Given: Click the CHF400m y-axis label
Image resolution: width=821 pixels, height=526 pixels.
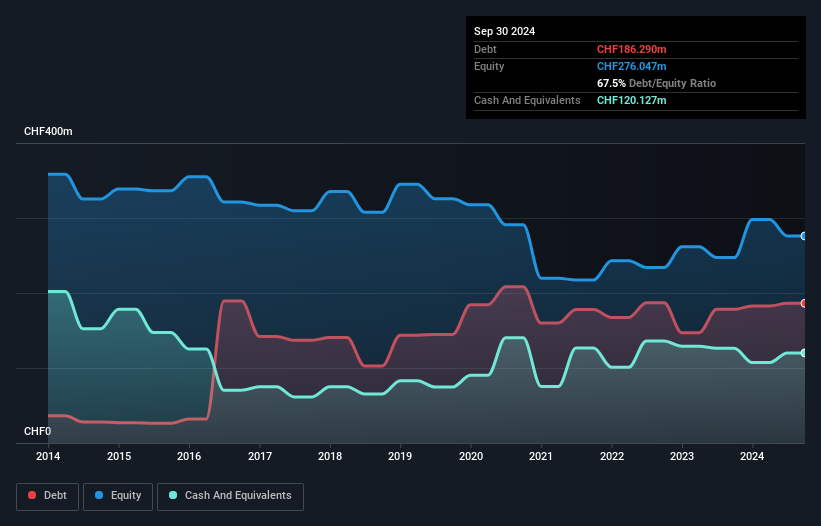Looking at the screenshot, I should [x=48, y=131].
